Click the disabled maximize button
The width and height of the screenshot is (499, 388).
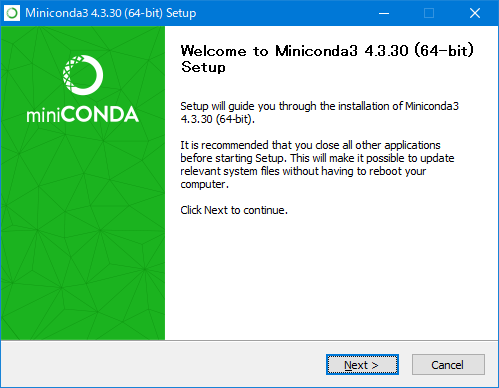(x=429, y=13)
